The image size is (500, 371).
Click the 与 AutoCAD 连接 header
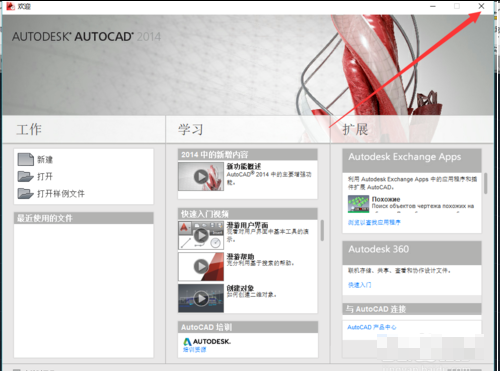[412, 309]
